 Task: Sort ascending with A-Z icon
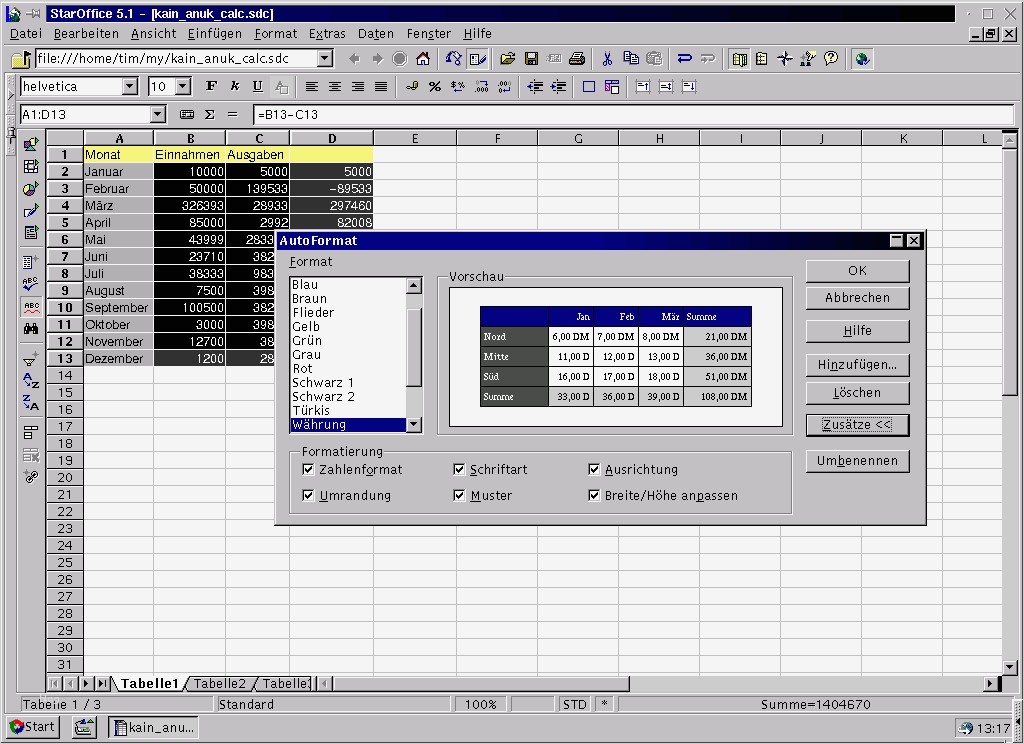(31, 380)
